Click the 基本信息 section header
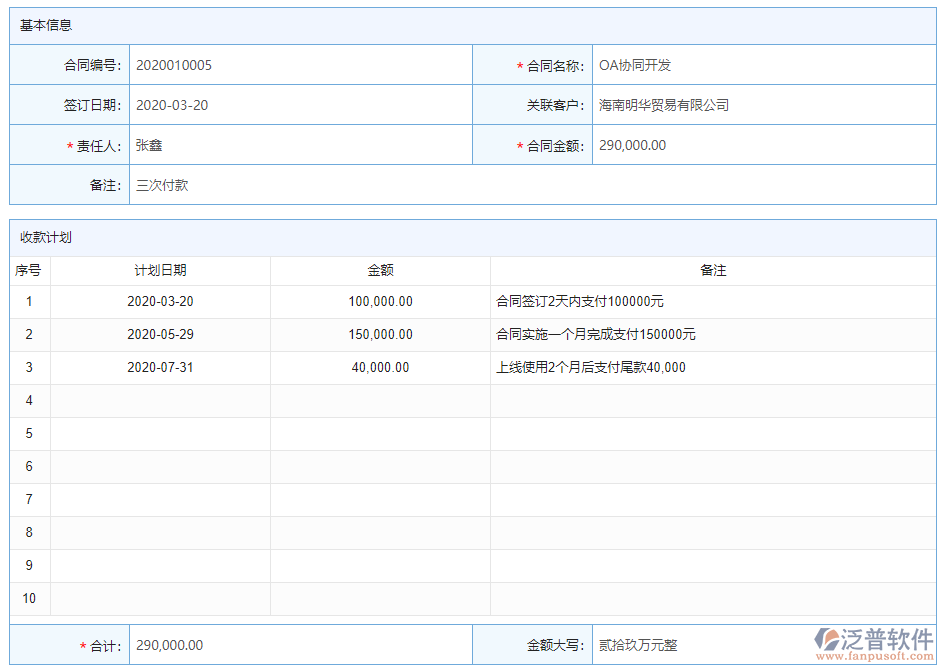Image resolution: width=944 pixels, height=672 pixels. click(46, 25)
